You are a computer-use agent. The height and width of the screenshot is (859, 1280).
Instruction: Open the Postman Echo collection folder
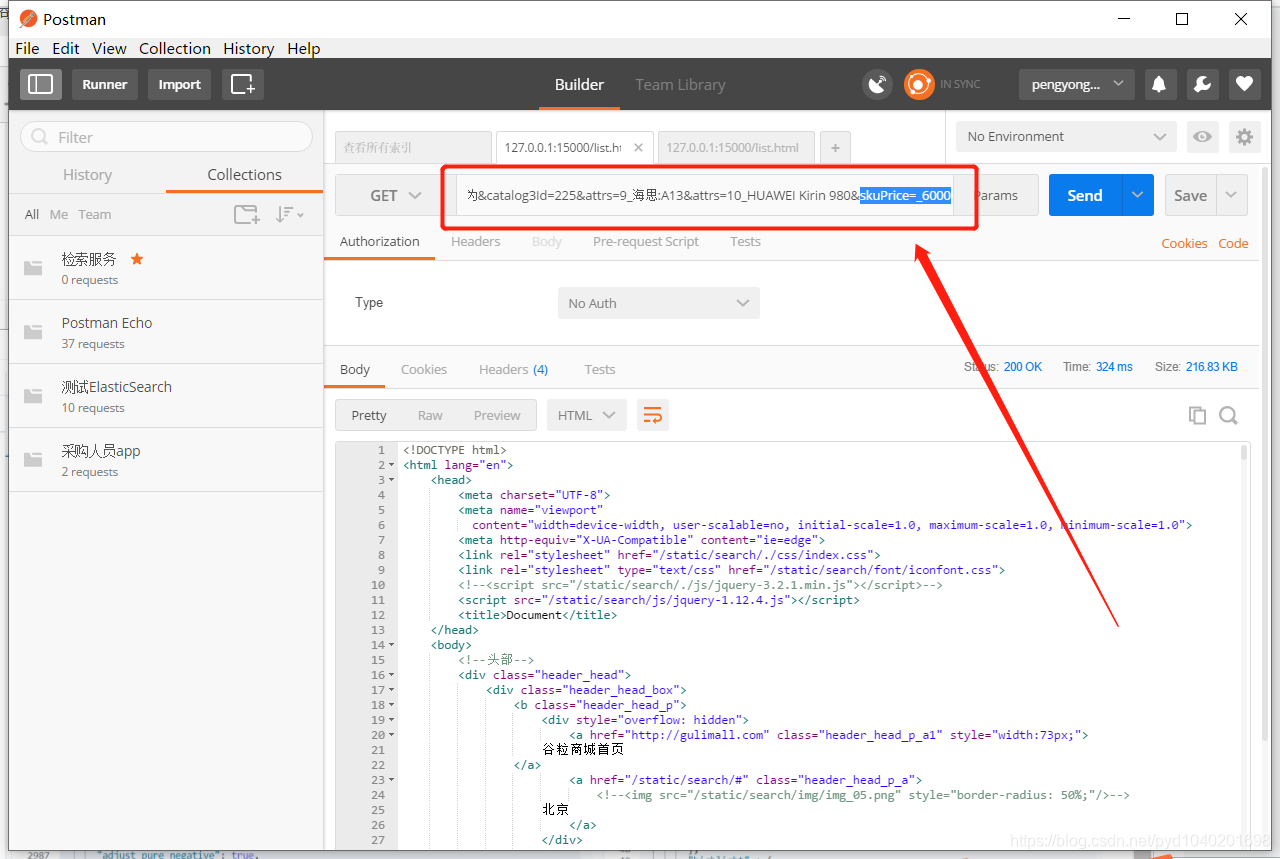(166, 332)
